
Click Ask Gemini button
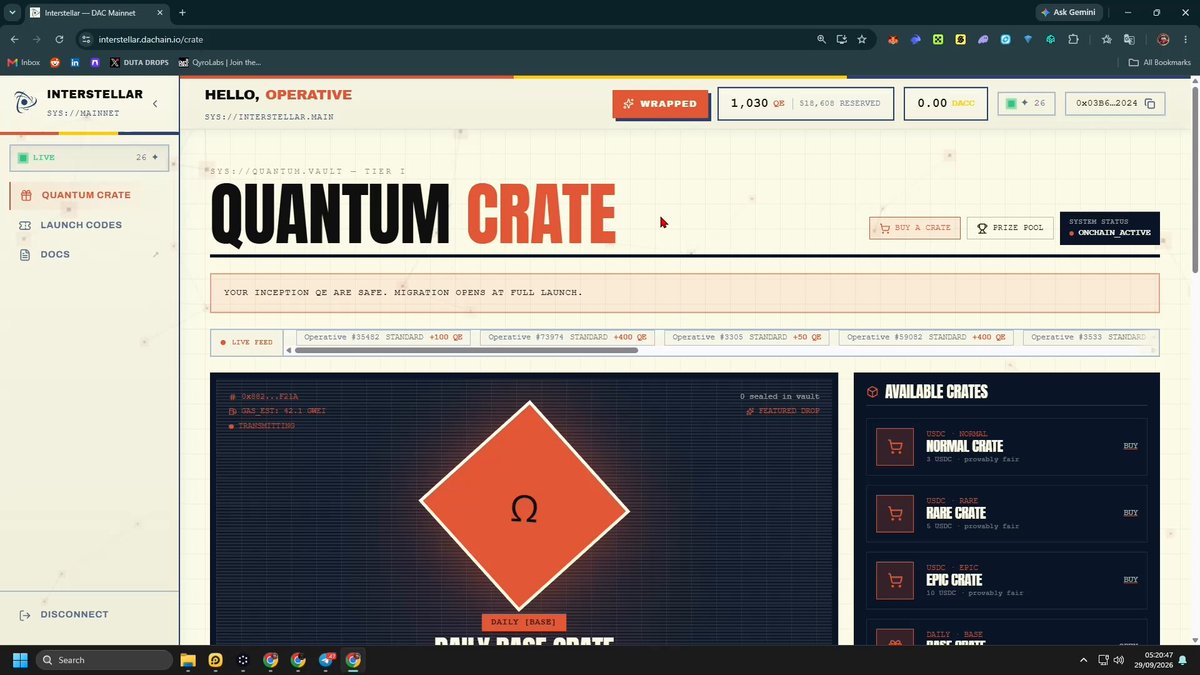(x=1068, y=13)
